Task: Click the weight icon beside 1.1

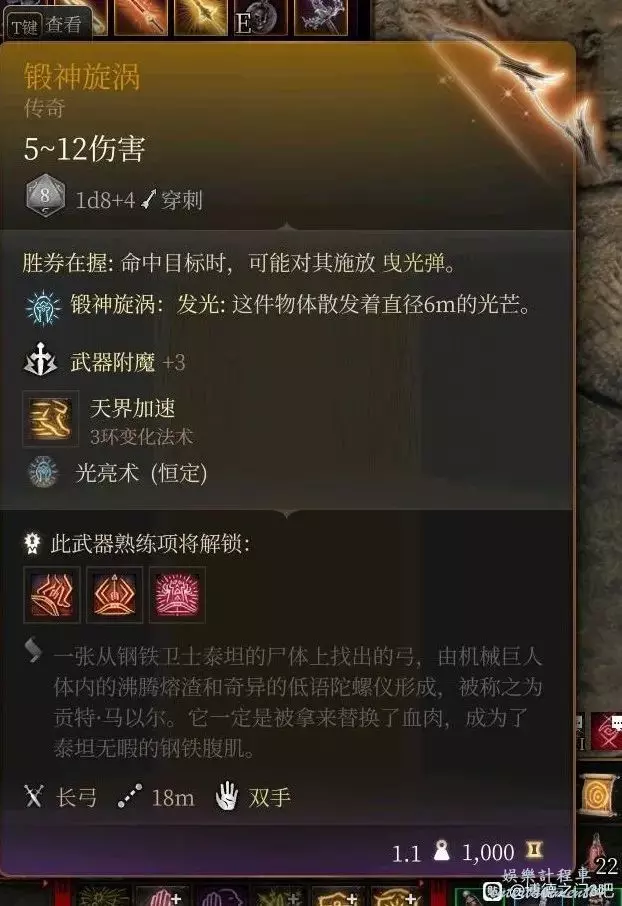Action: pyautogui.click(x=442, y=851)
